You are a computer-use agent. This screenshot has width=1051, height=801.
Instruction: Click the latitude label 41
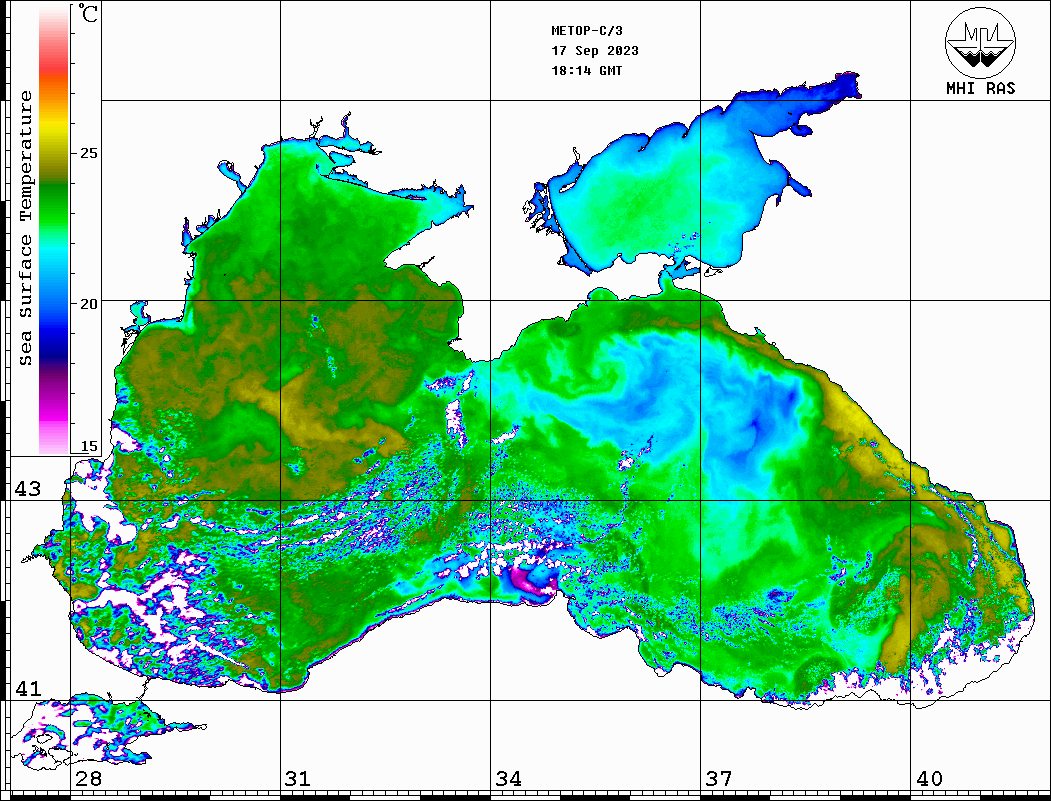click(x=26, y=689)
